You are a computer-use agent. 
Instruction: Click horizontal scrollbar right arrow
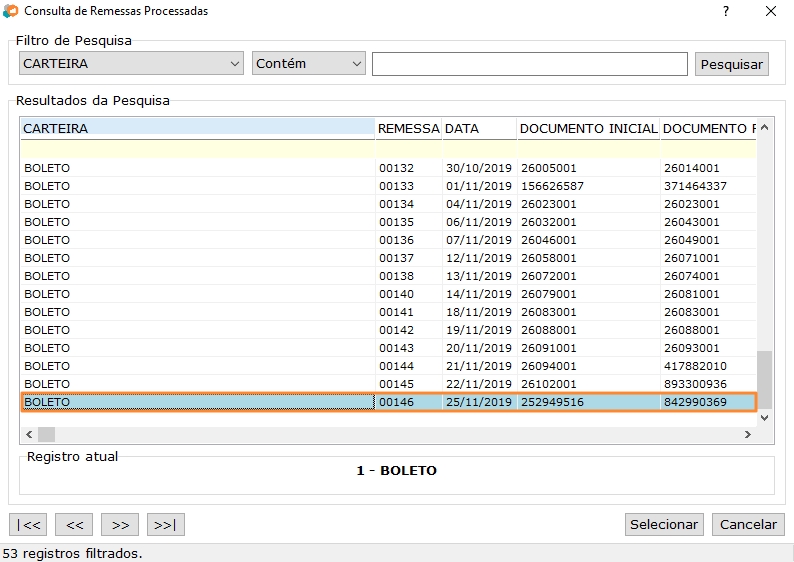pos(747,435)
